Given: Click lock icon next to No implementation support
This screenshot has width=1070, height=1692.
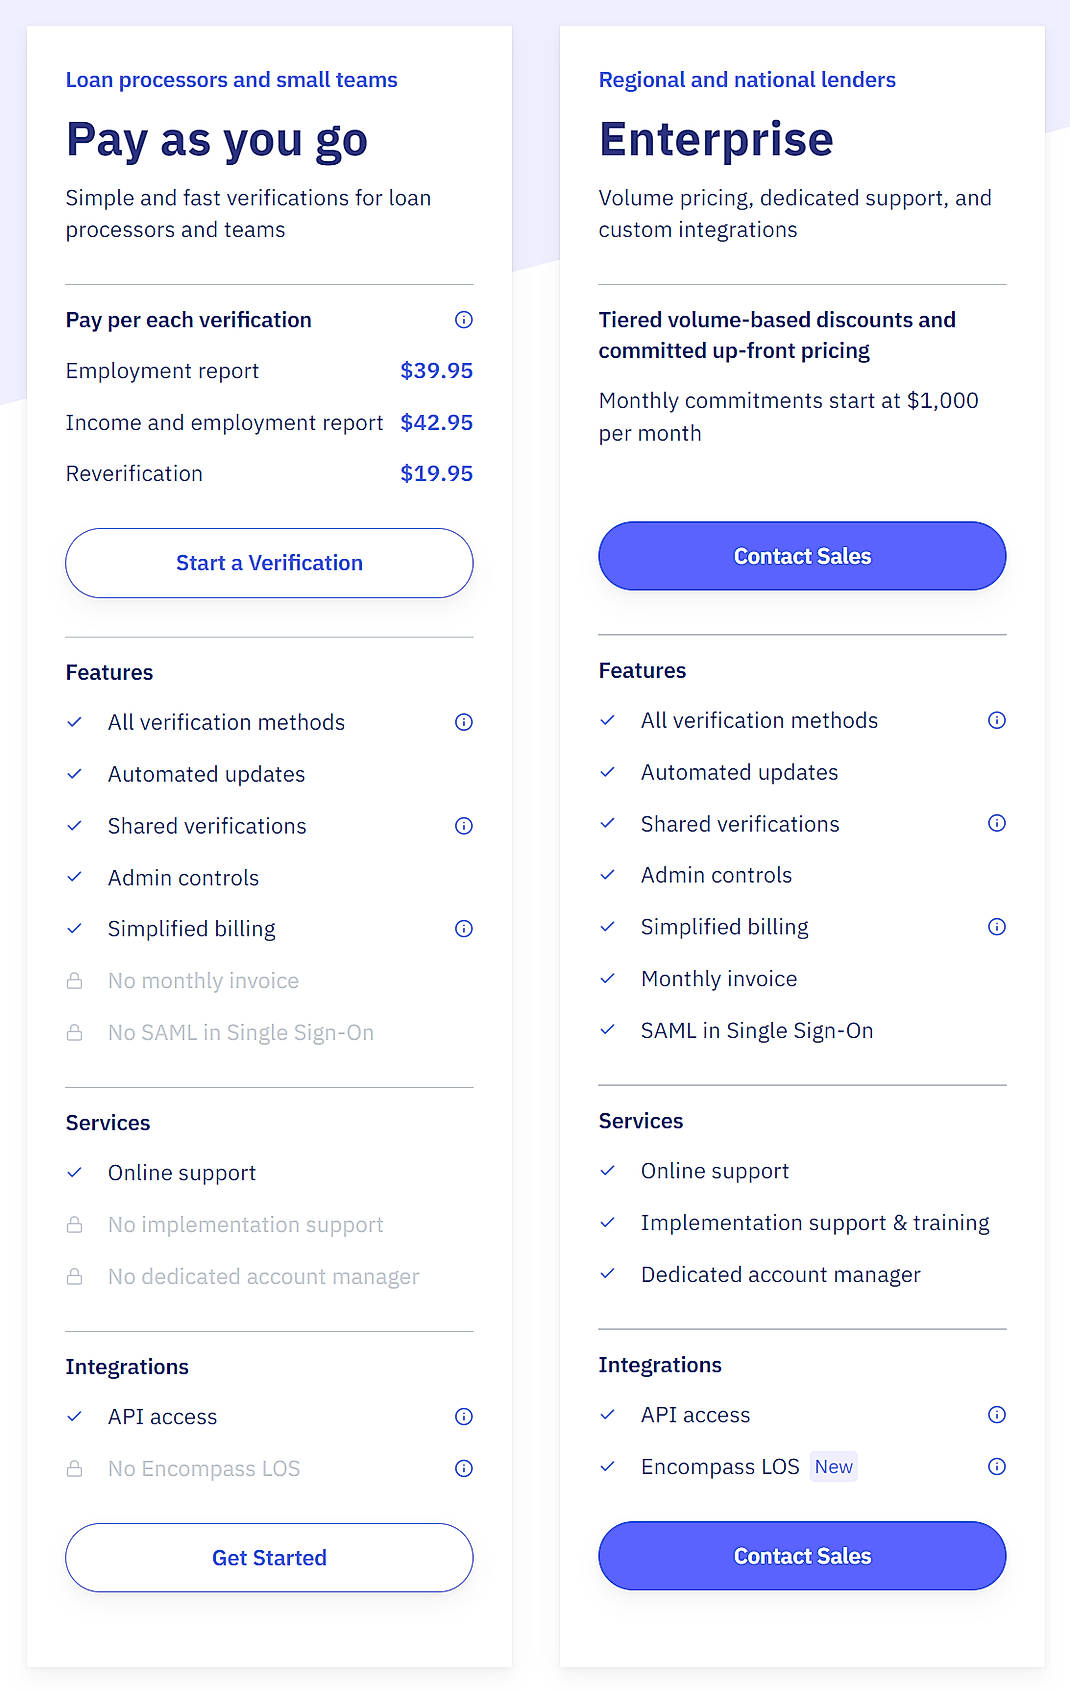Looking at the screenshot, I should (75, 1224).
